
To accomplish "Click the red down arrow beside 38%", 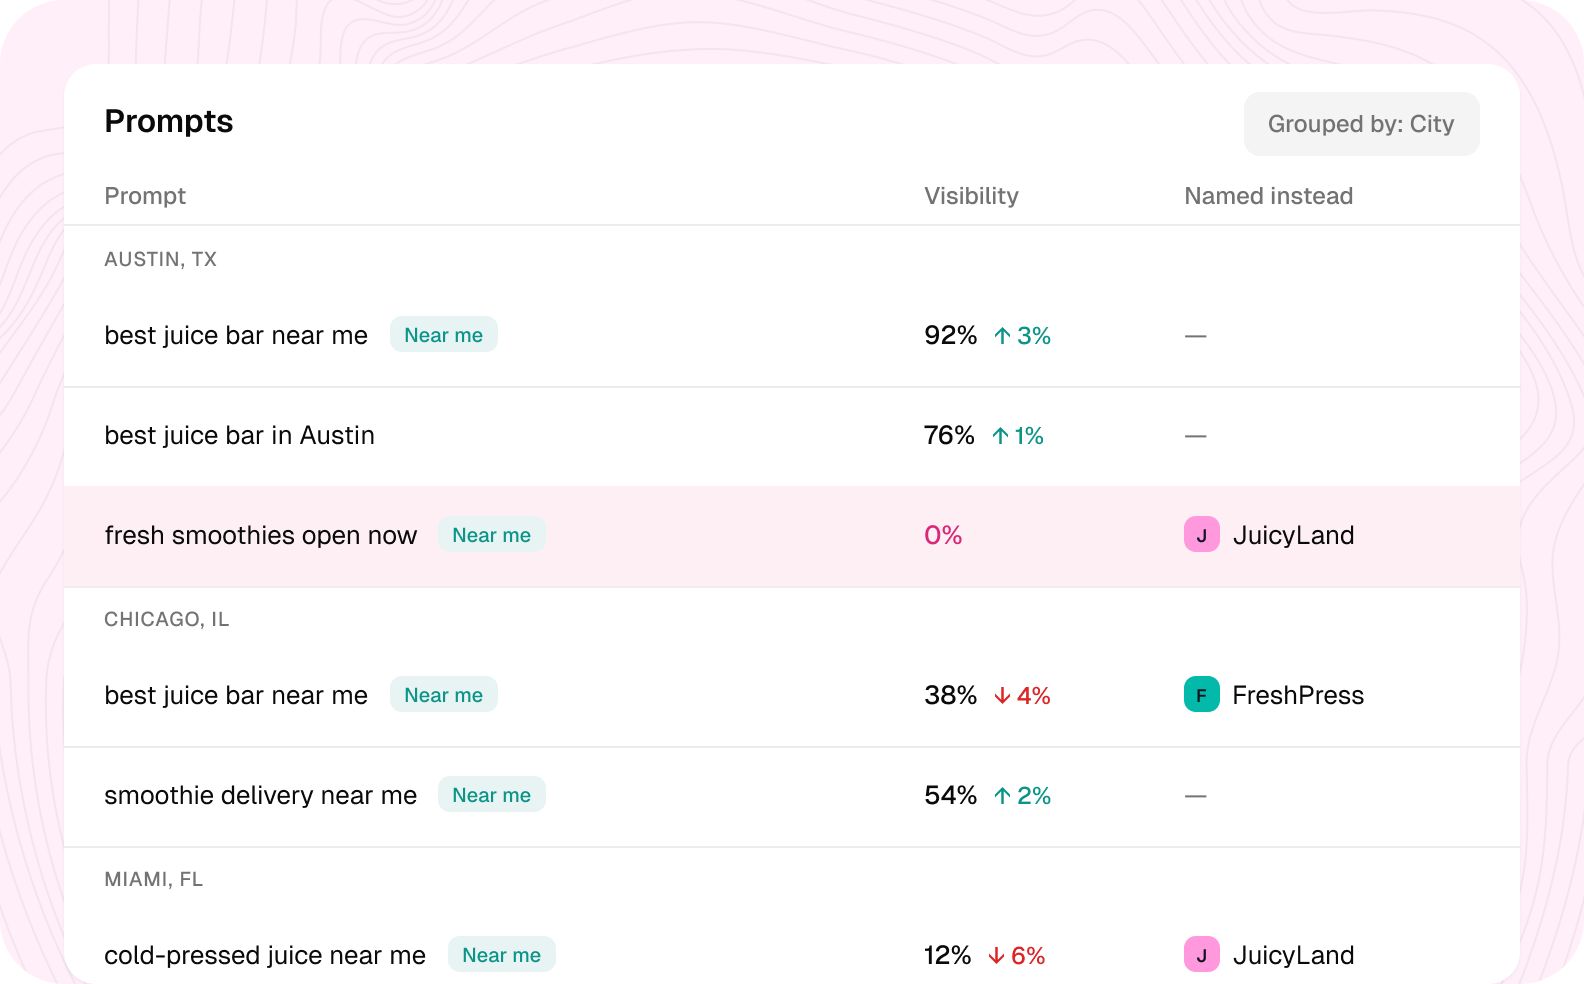I will click(1002, 696).
